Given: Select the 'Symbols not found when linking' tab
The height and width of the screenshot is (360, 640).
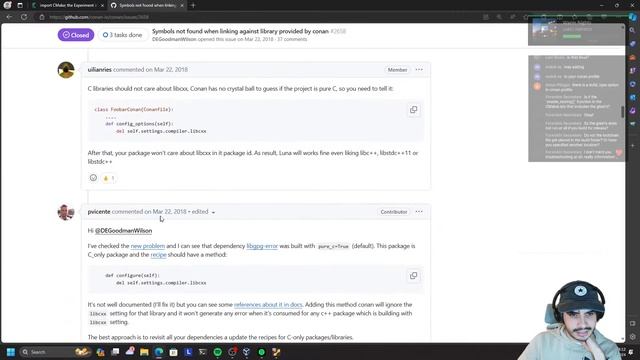Looking at the screenshot, I should tap(147, 5).
